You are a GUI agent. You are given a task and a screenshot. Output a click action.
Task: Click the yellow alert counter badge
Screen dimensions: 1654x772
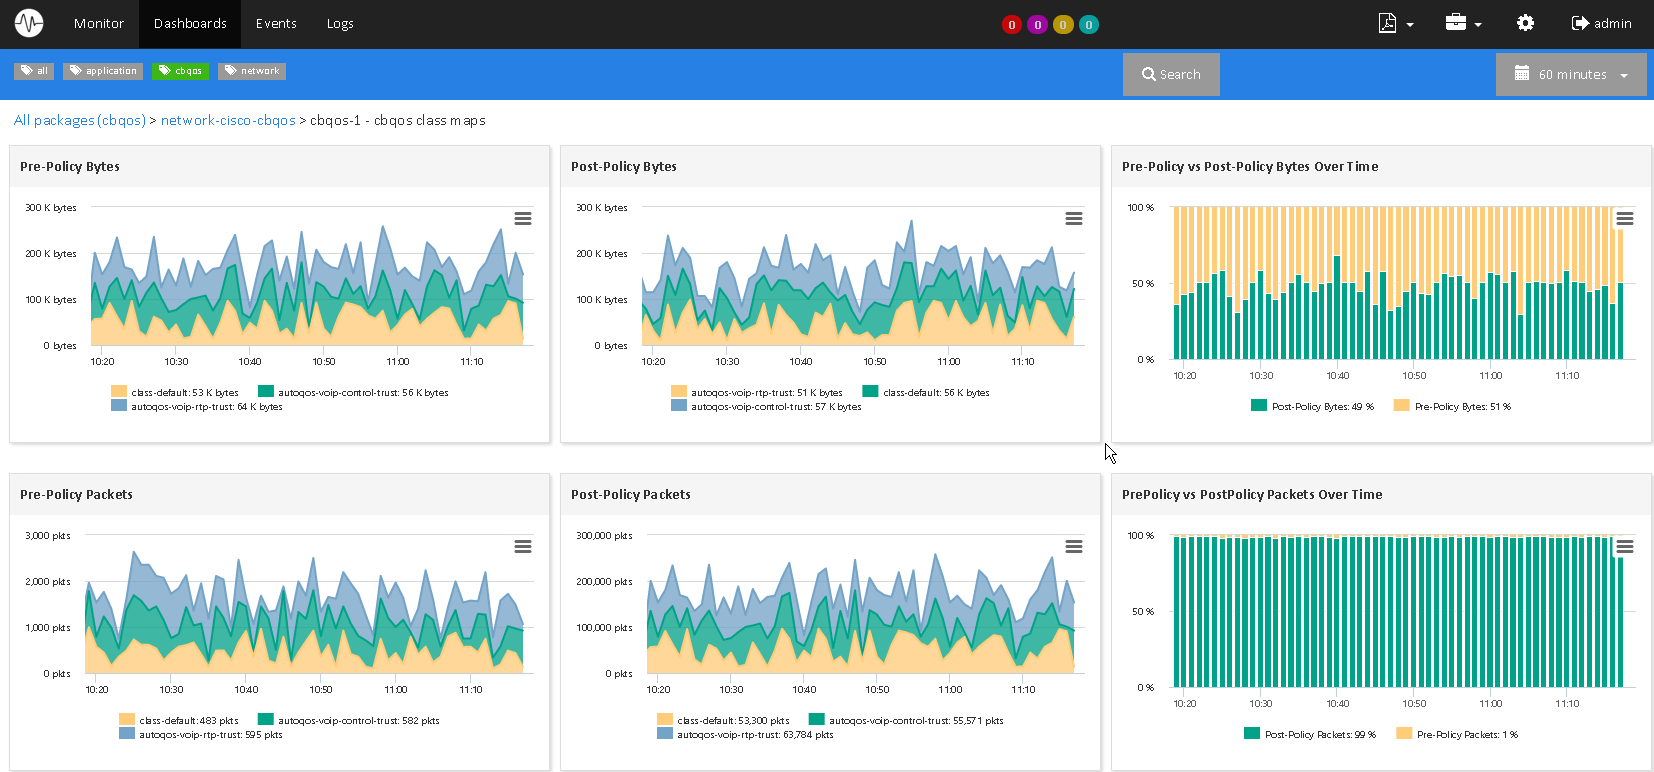[1063, 25]
